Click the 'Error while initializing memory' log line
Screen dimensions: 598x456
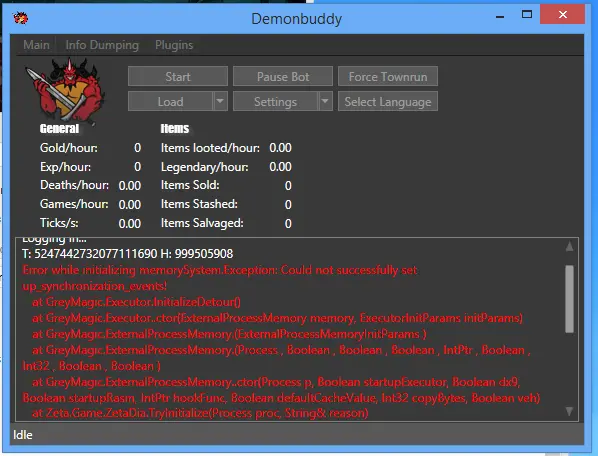[x=220, y=278]
